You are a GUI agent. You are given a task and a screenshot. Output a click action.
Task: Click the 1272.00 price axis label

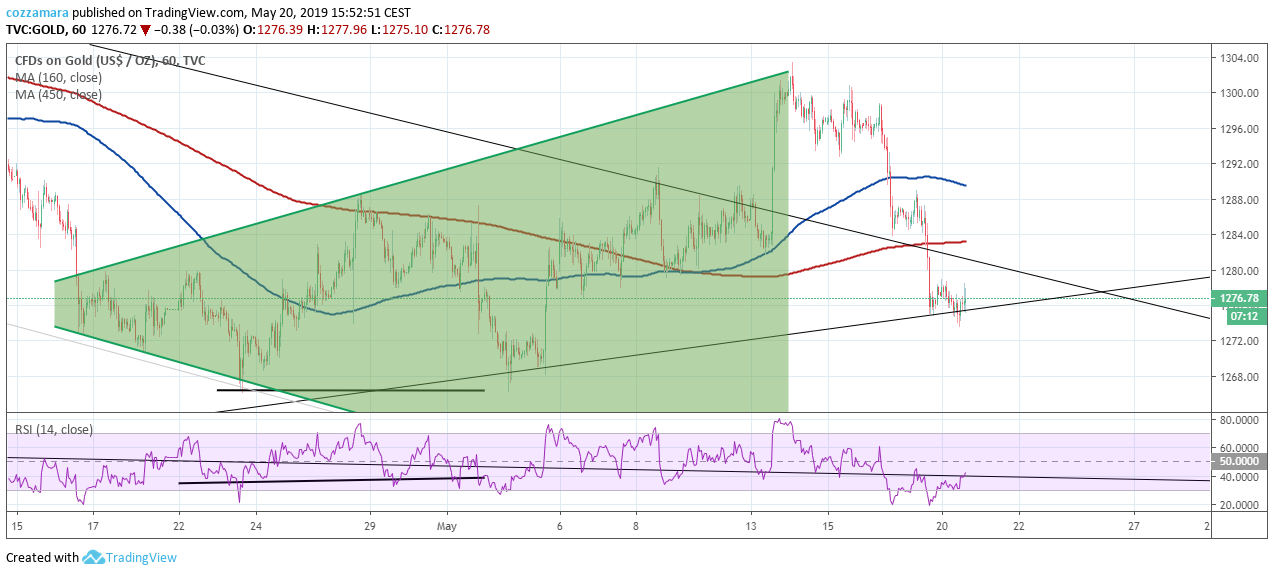pyautogui.click(x=1238, y=342)
